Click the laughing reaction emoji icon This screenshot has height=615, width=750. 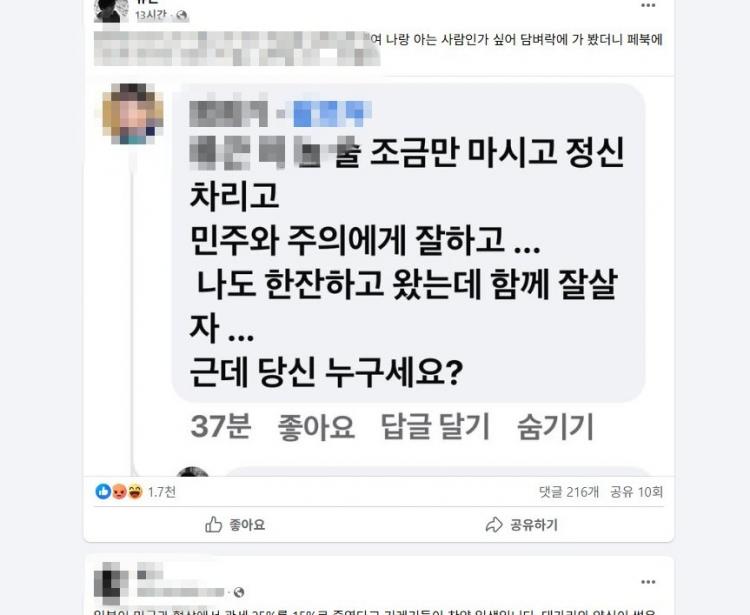(x=135, y=492)
